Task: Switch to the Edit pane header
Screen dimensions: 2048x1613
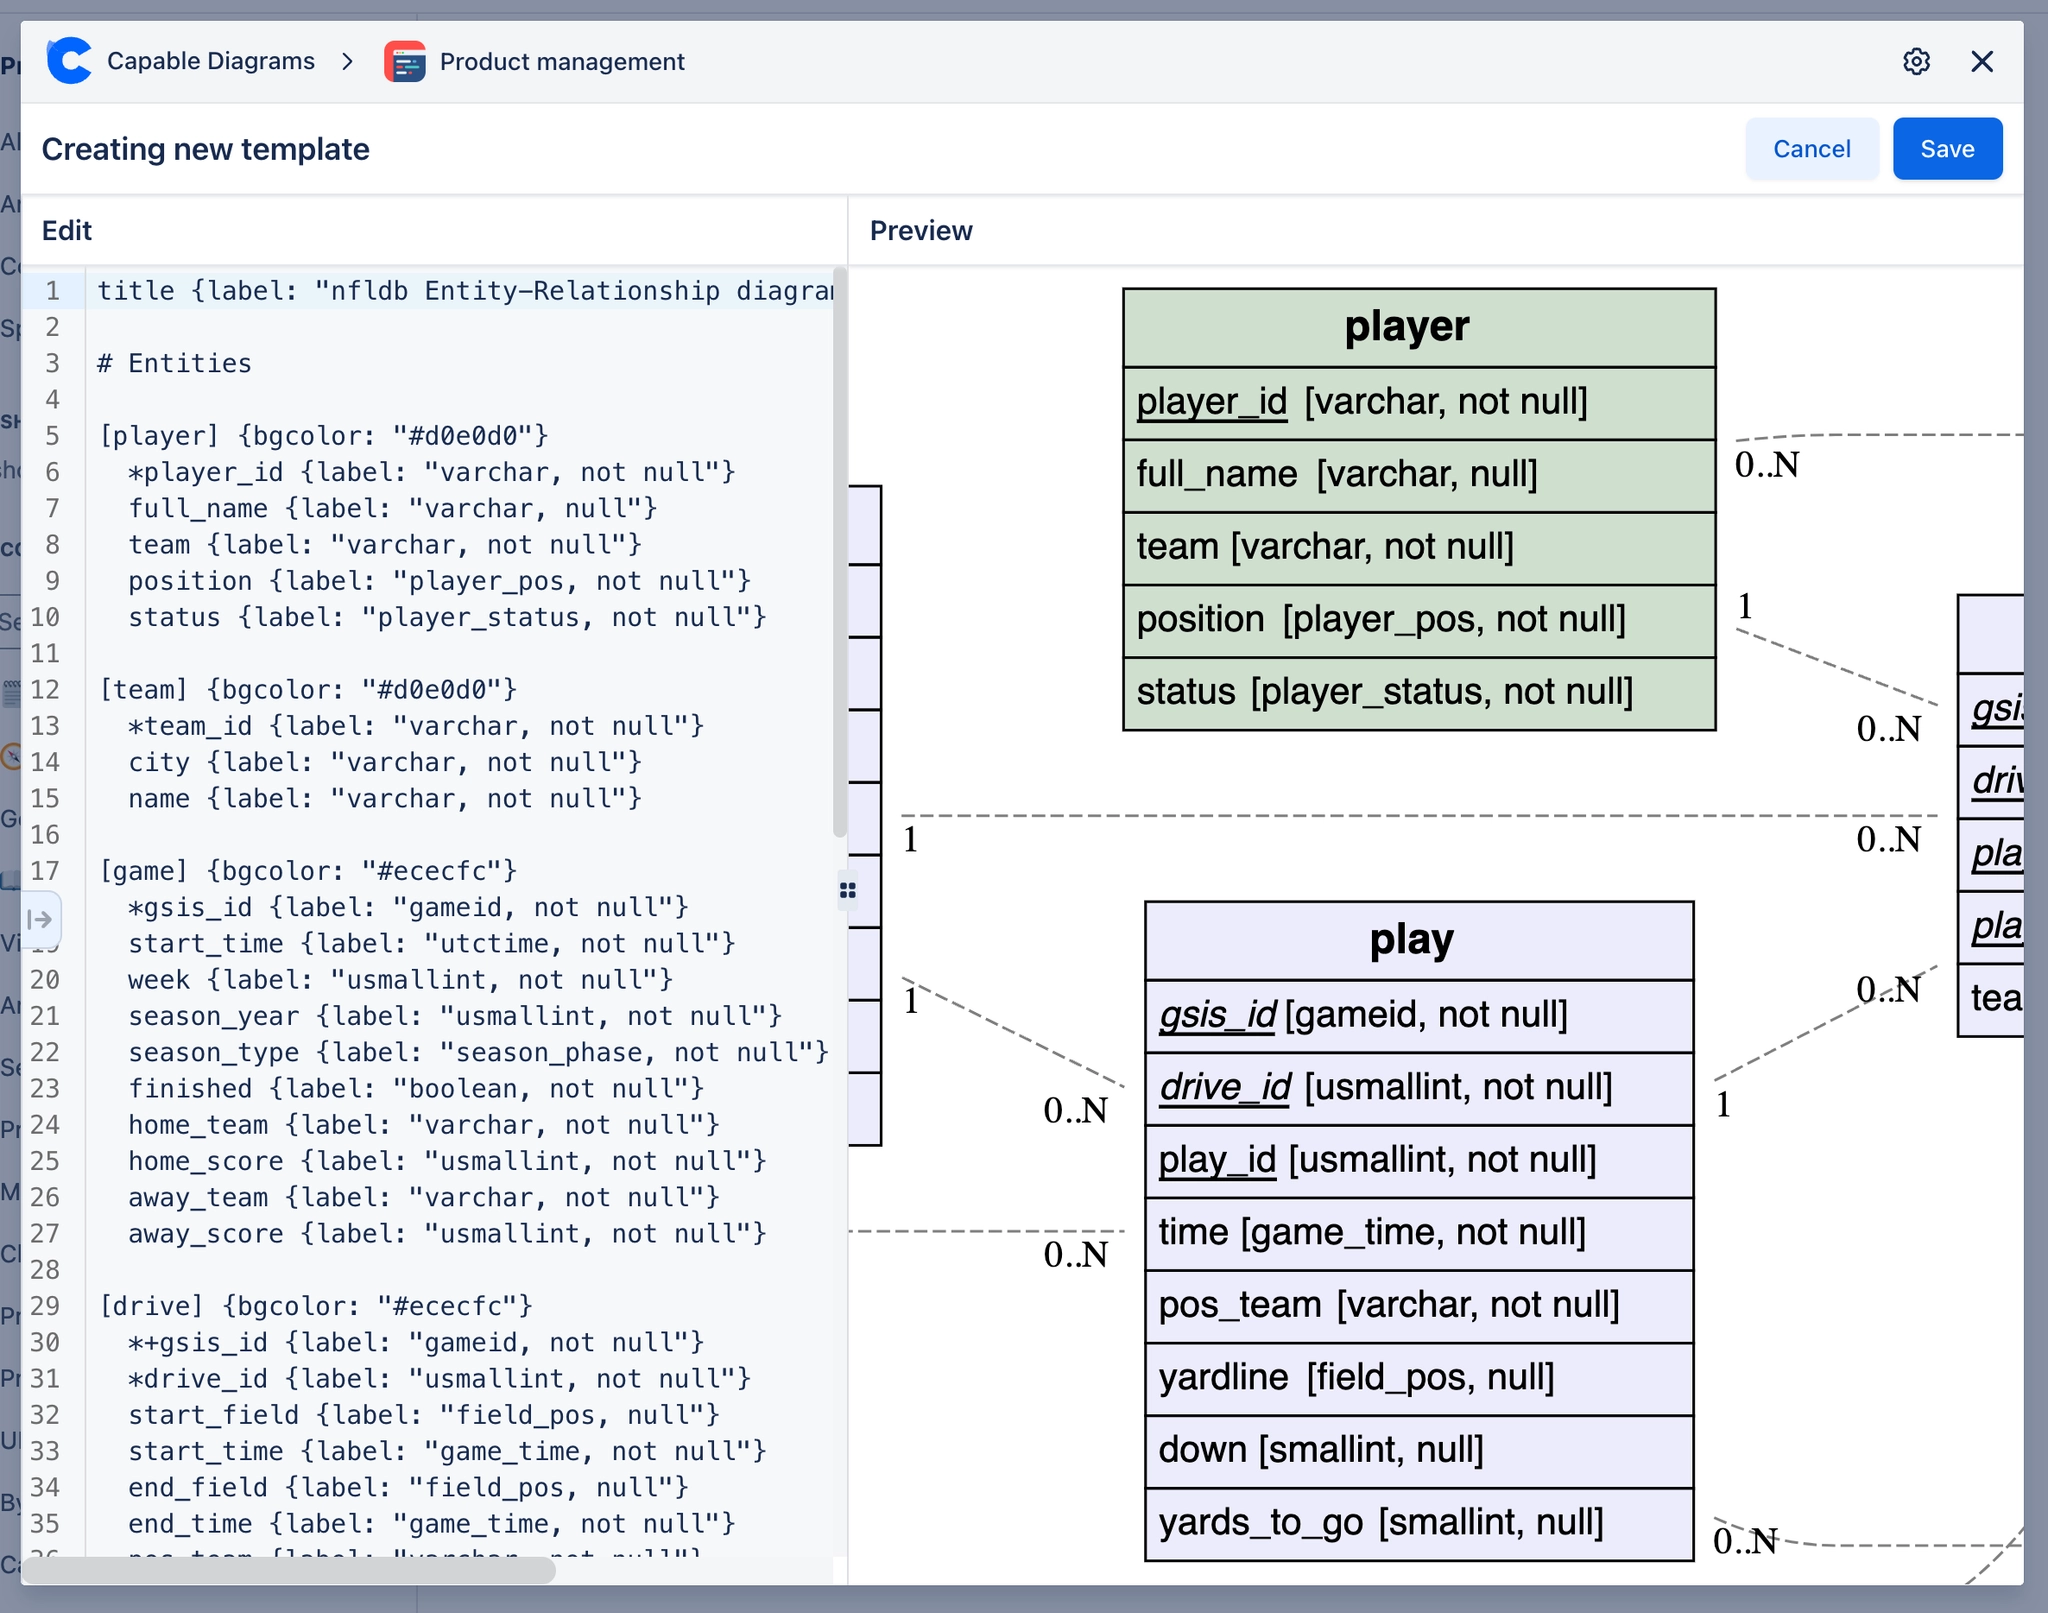Action: point(66,230)
